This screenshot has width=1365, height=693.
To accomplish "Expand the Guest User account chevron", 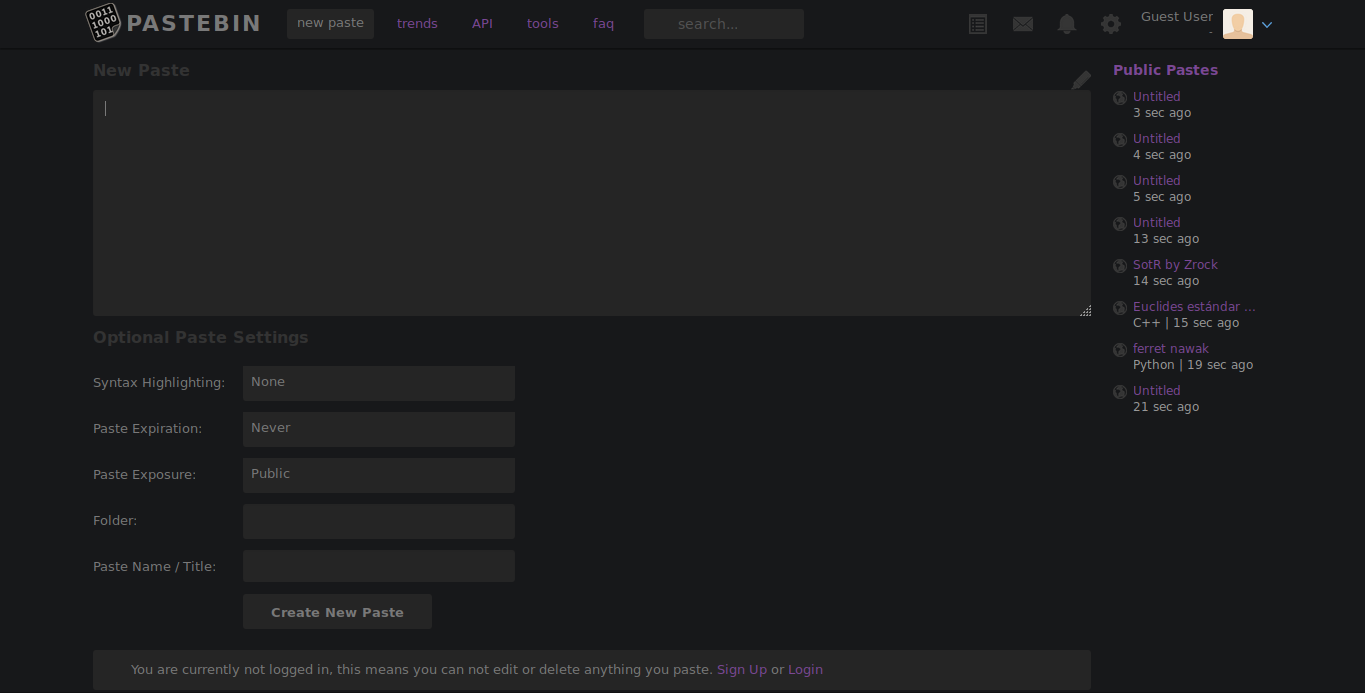I will 1266,25.
